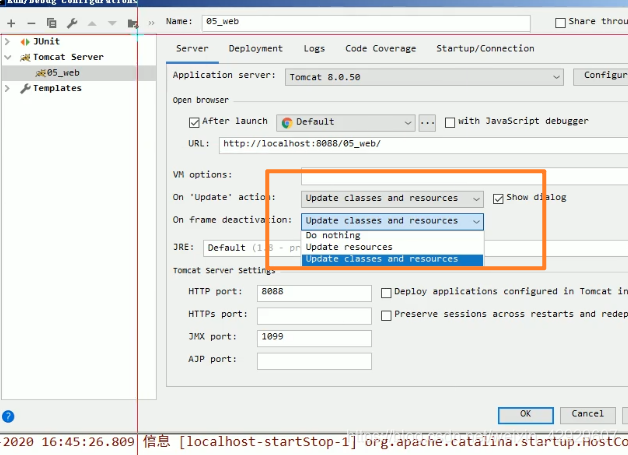
Task: Click the Configure button
Action: 600,77
